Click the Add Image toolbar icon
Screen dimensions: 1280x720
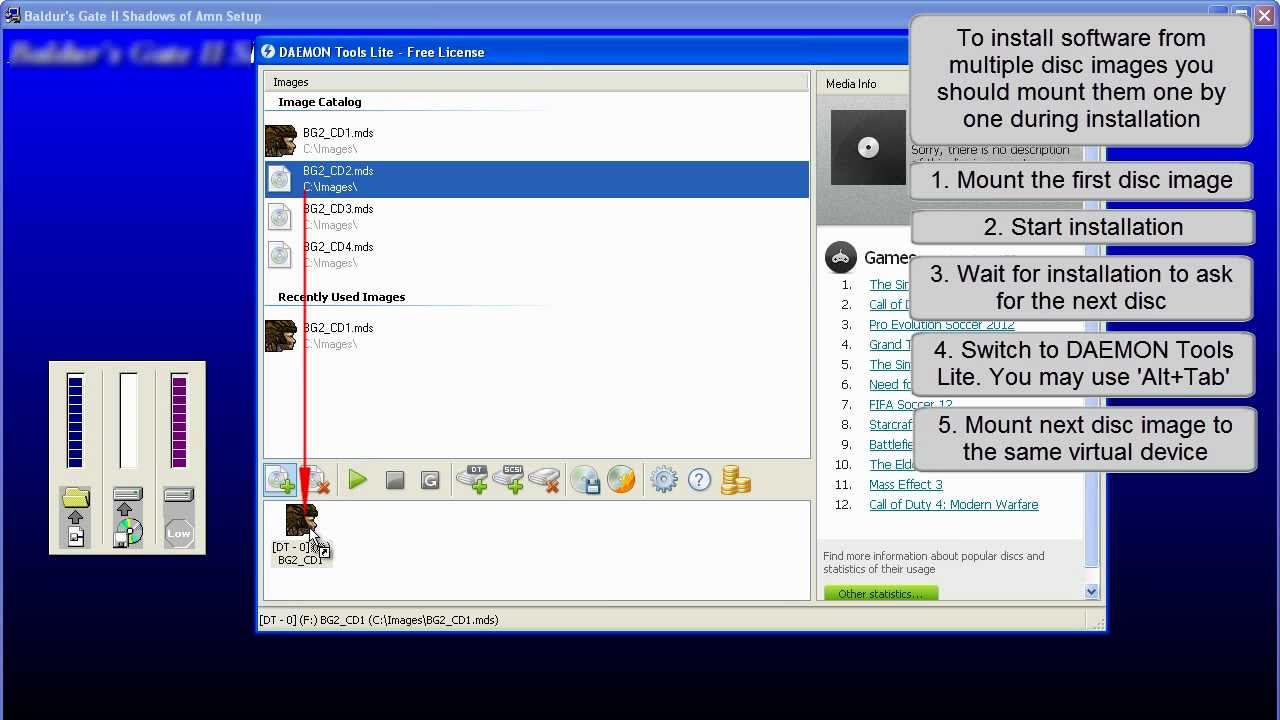click(x=281, y=480)
